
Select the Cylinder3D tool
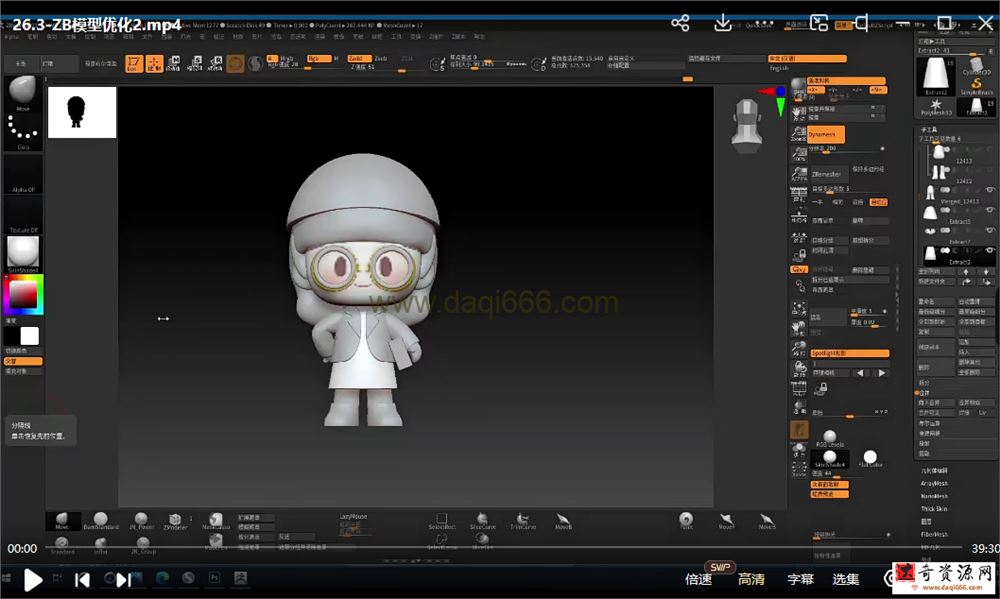[x=976, y=66]
